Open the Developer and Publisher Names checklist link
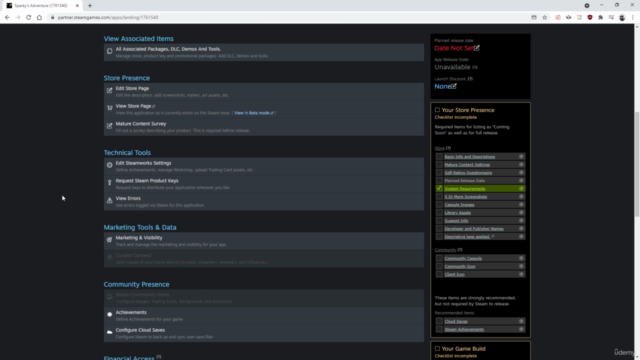Viewport: 640px width, 360px height. click(474, 229)
